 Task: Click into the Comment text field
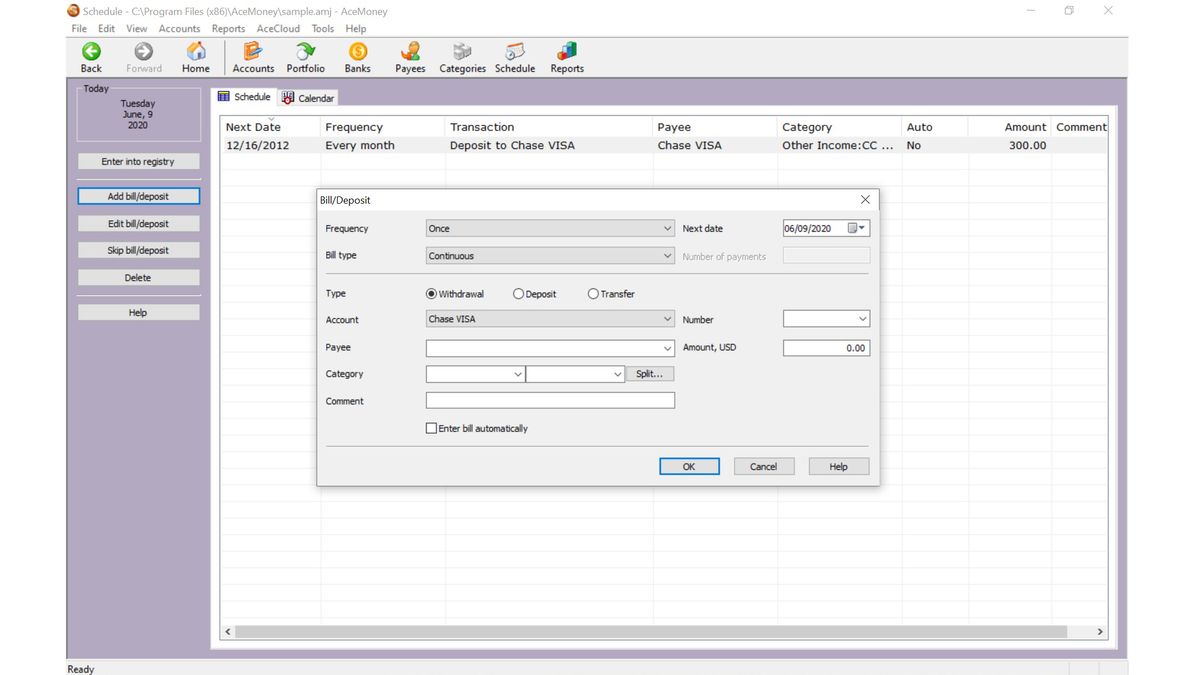click(550, 401)
